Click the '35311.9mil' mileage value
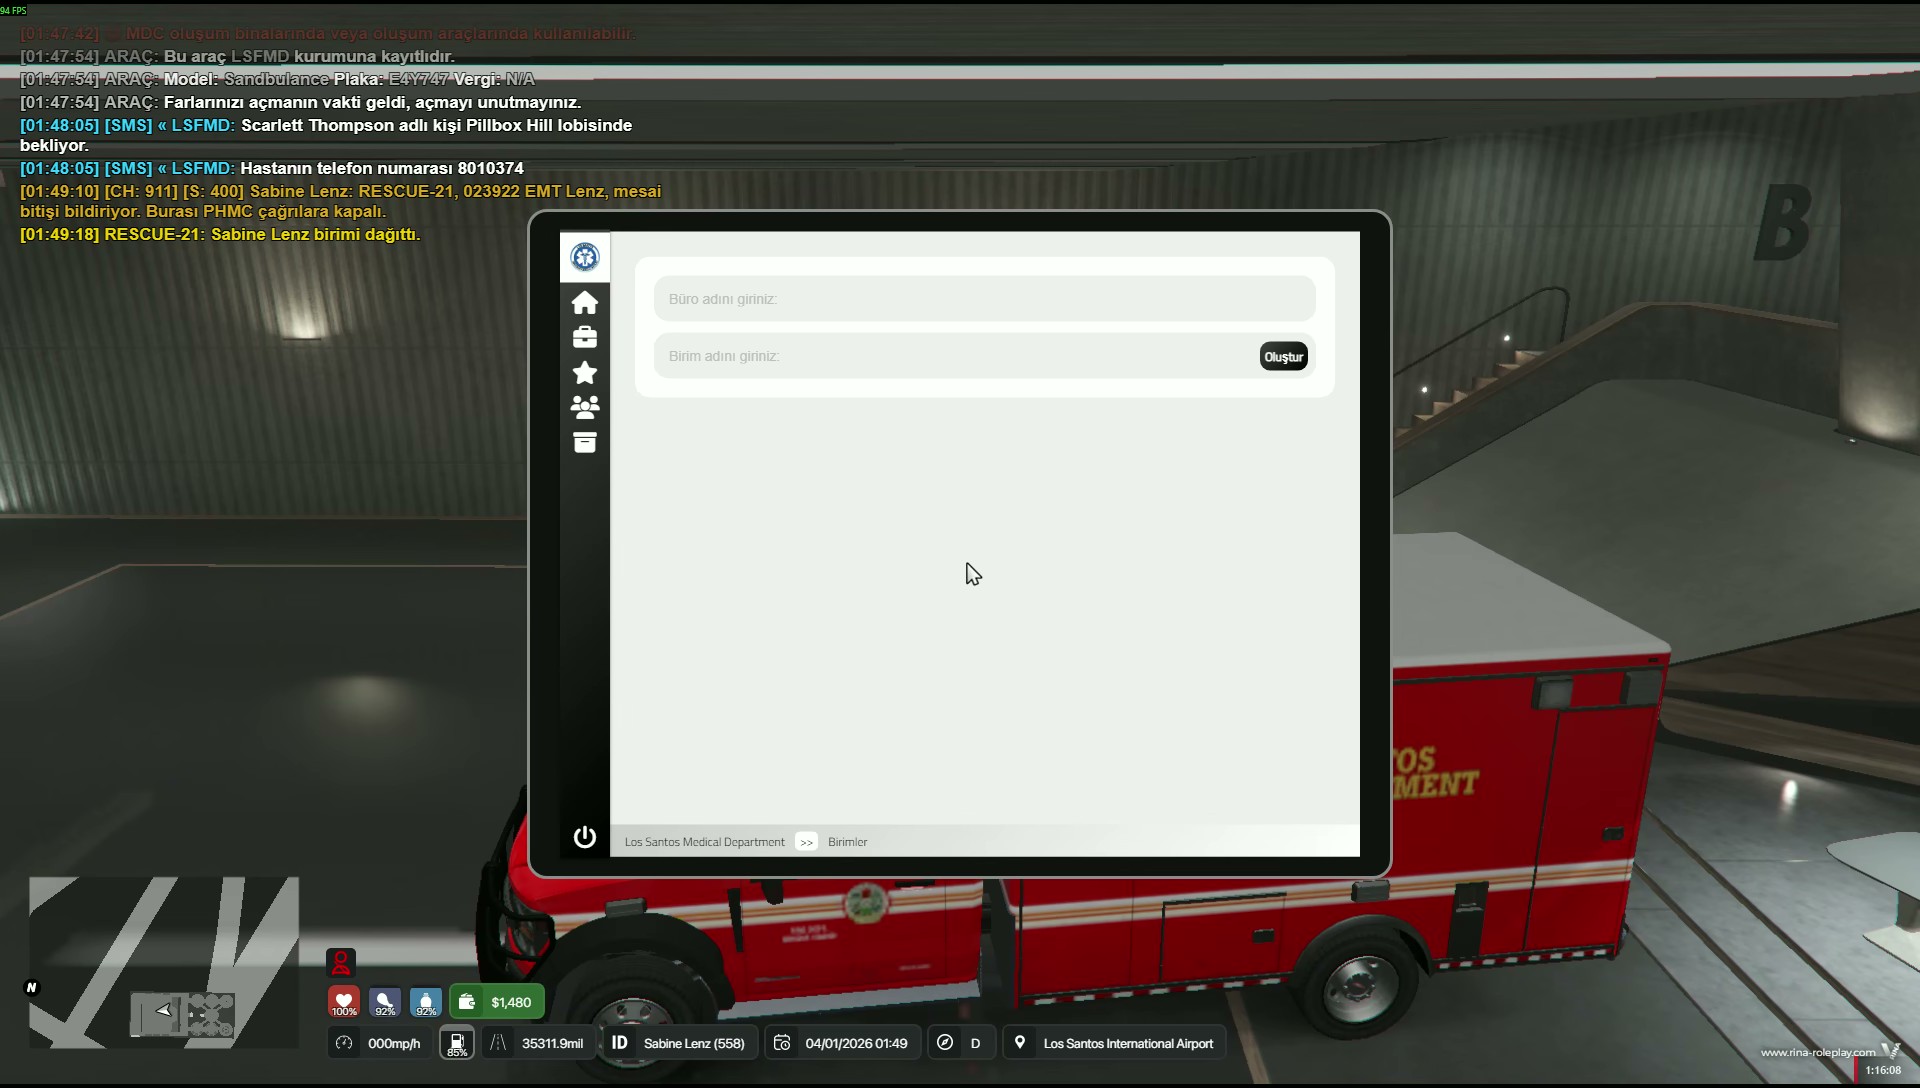Viewport: 1920px width, 1088px height. (552, 1043)
